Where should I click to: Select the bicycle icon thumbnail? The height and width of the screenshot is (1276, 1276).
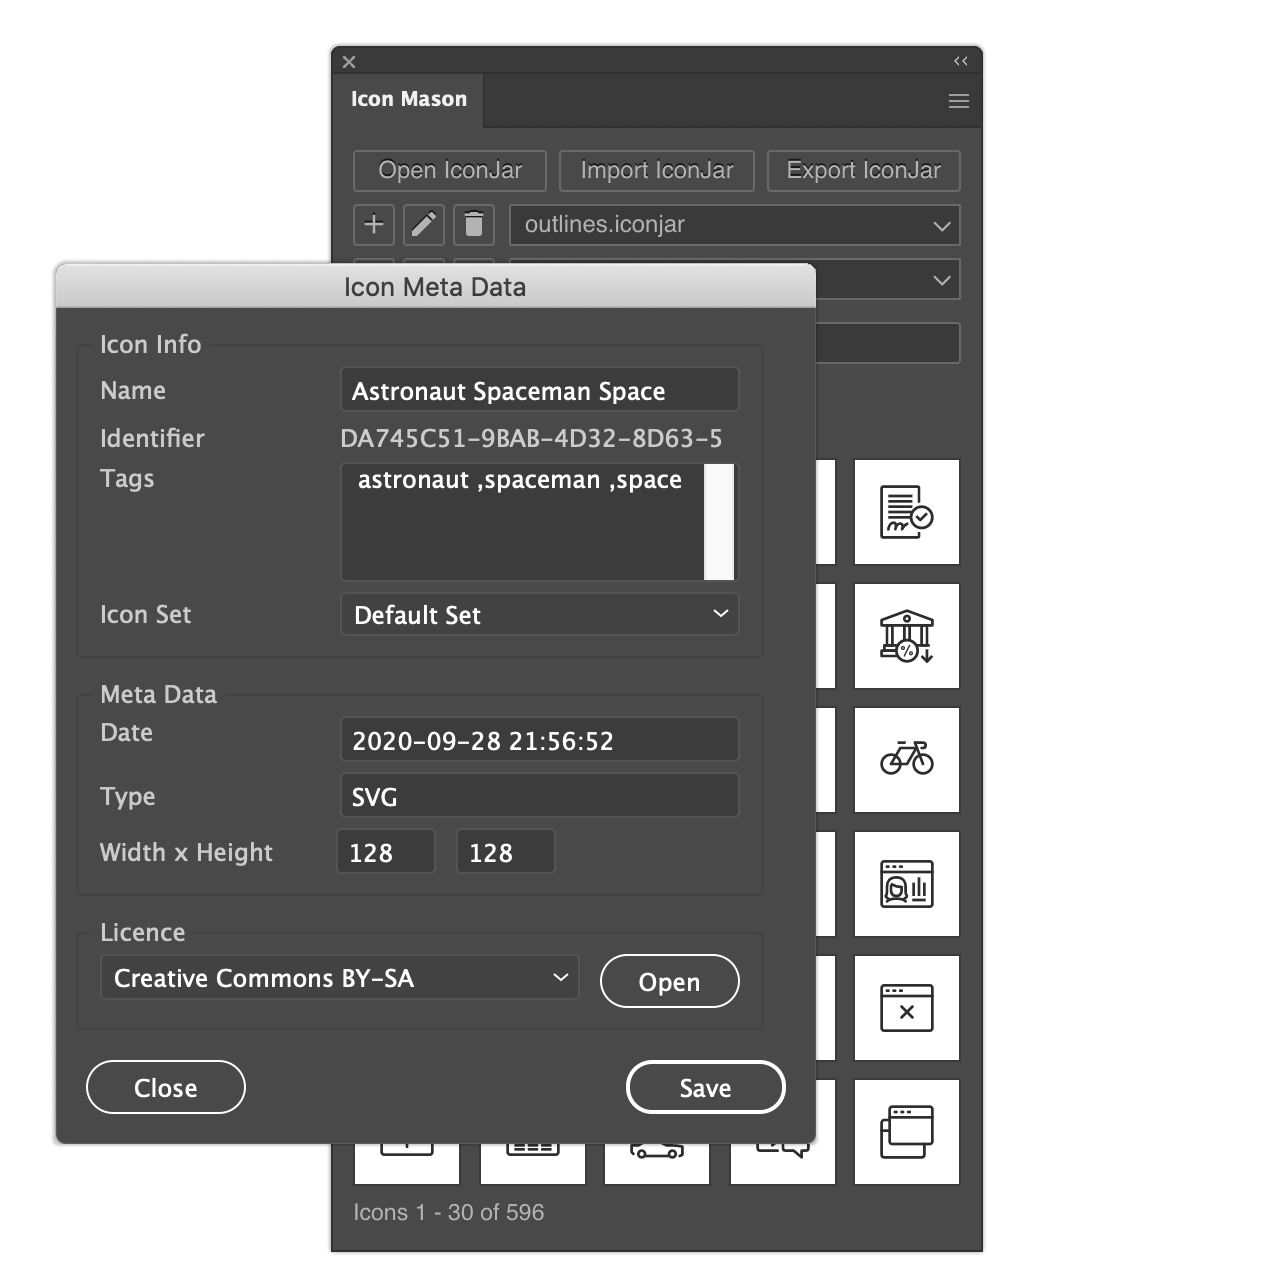tap(907, 760)
